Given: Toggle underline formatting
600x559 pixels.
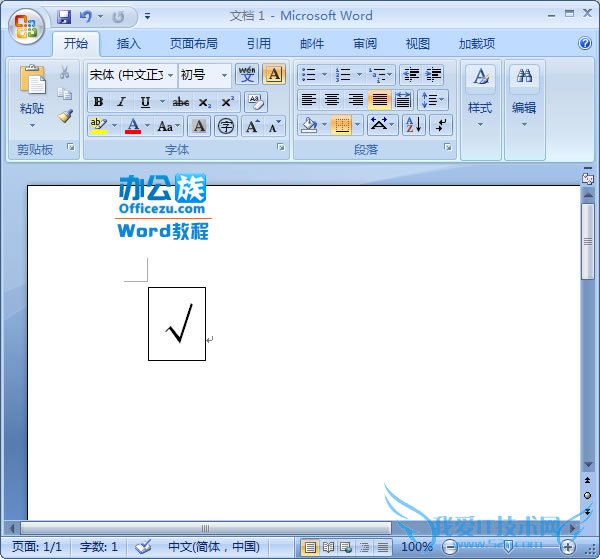Looking at the screenshot, I should (x=145, y=102).
